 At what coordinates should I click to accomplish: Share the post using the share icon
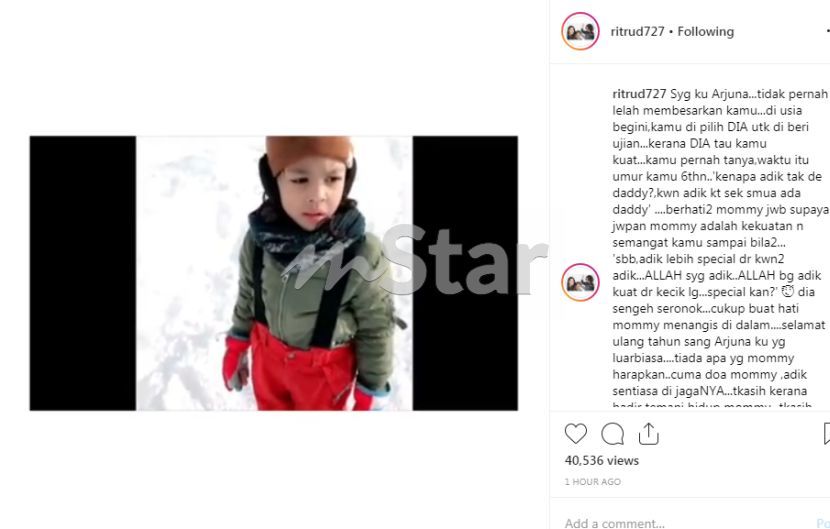[x=648, y=434]
